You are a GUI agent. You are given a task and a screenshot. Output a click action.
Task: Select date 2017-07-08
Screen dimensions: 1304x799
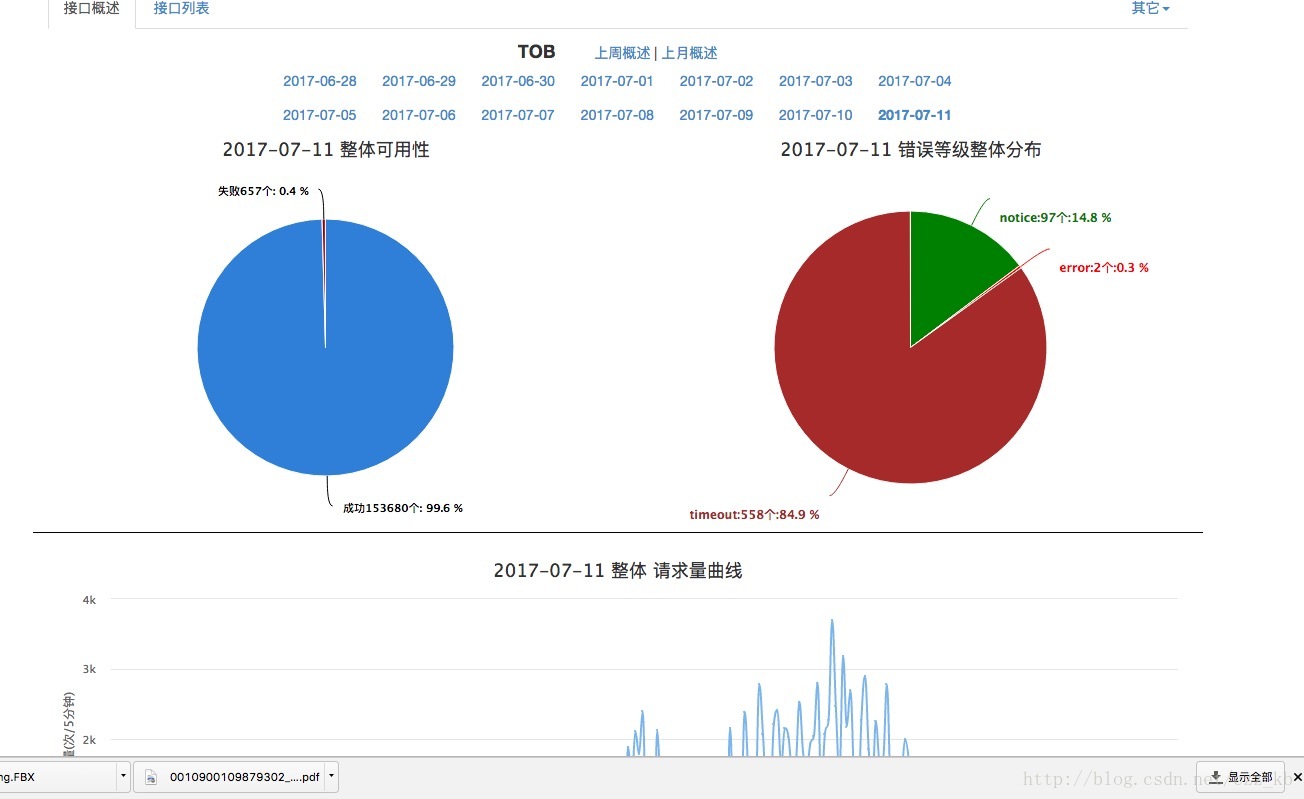coord(617,115)
